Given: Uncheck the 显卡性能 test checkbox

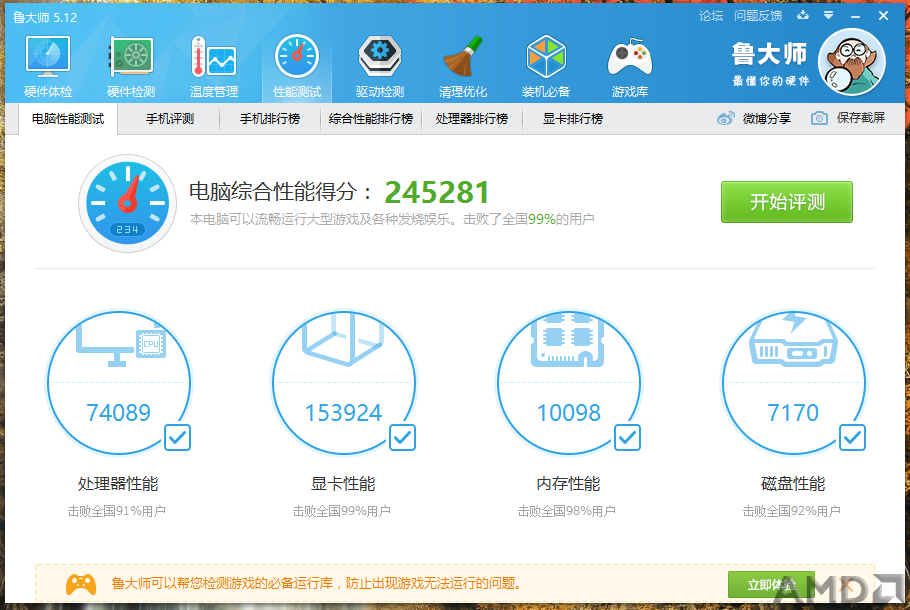Looking at the screenshot, I should pos(402,438).
